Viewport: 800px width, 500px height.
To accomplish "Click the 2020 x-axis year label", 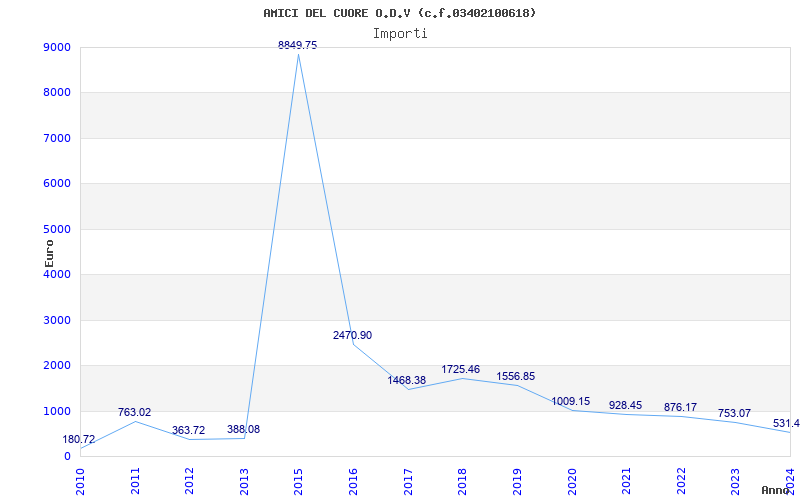I will point(572,481).
